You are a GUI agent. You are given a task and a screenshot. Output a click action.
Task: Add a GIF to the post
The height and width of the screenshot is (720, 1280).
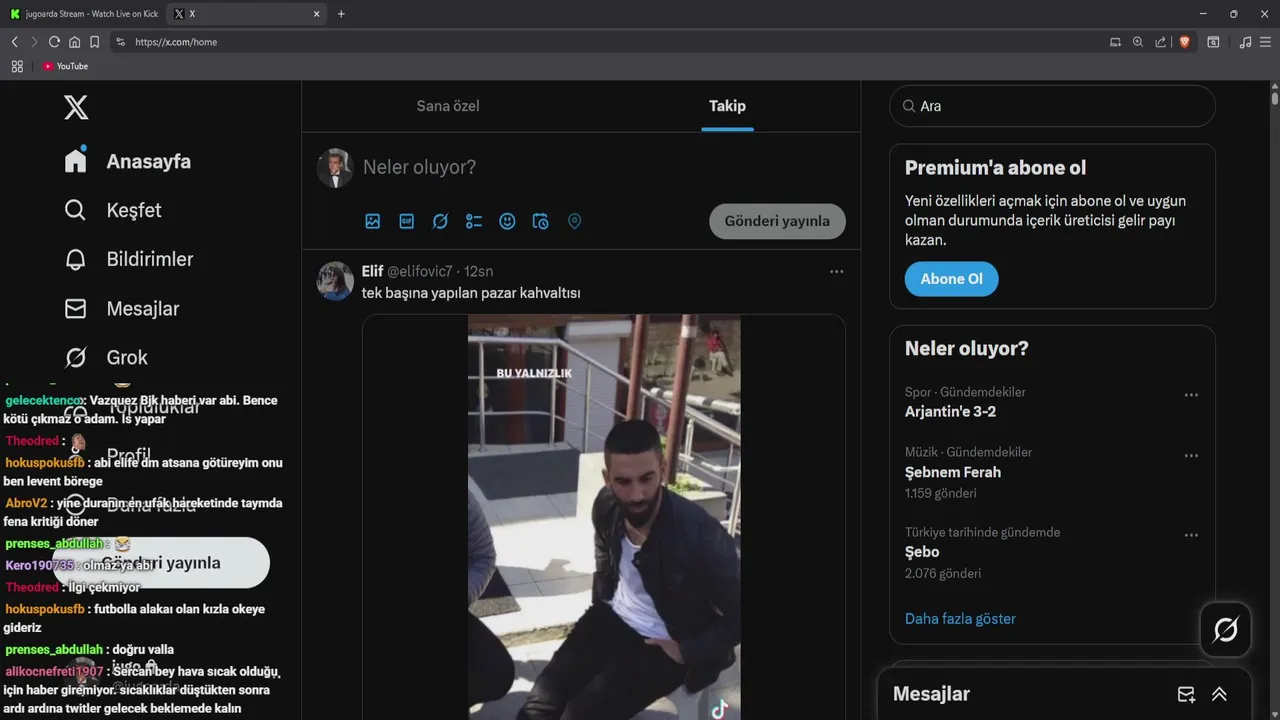coord(407,221)
